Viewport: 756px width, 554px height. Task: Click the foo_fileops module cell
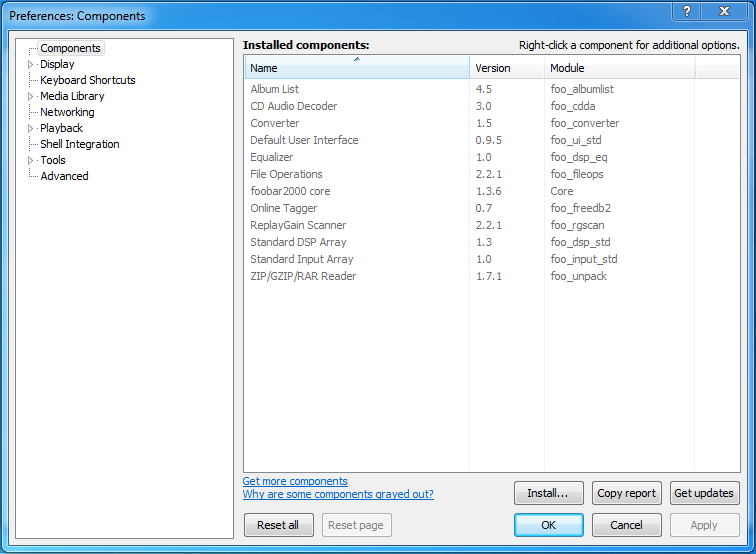[577, 174]
